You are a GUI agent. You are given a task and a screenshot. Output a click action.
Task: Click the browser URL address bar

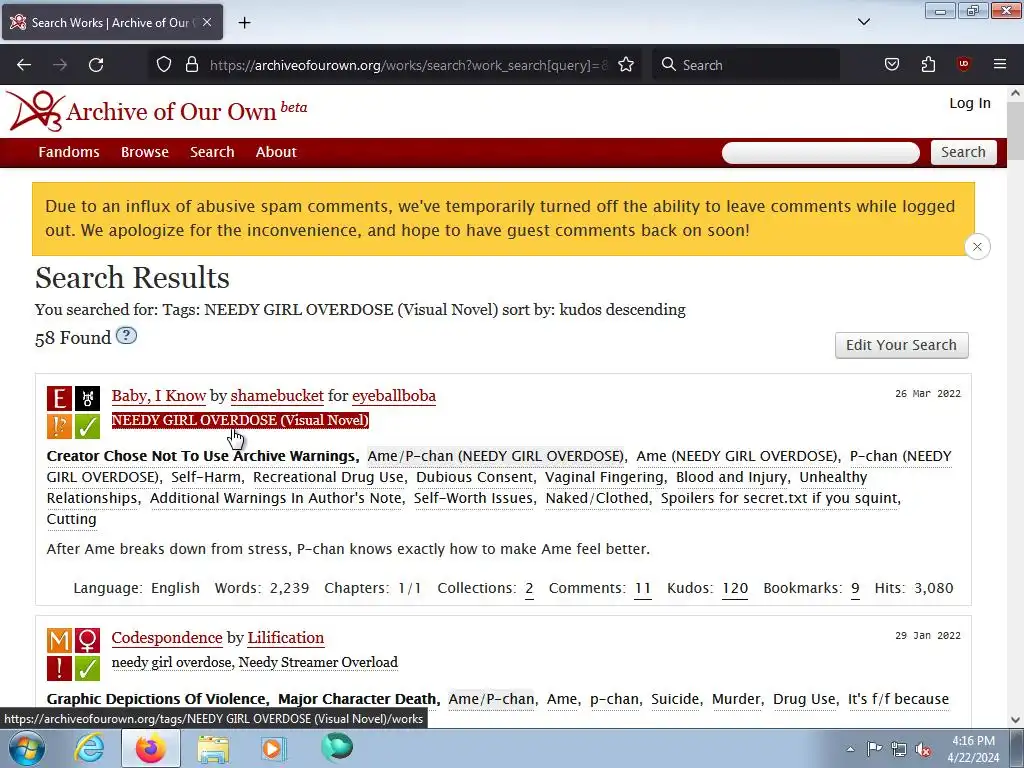(x=408, y=65)
